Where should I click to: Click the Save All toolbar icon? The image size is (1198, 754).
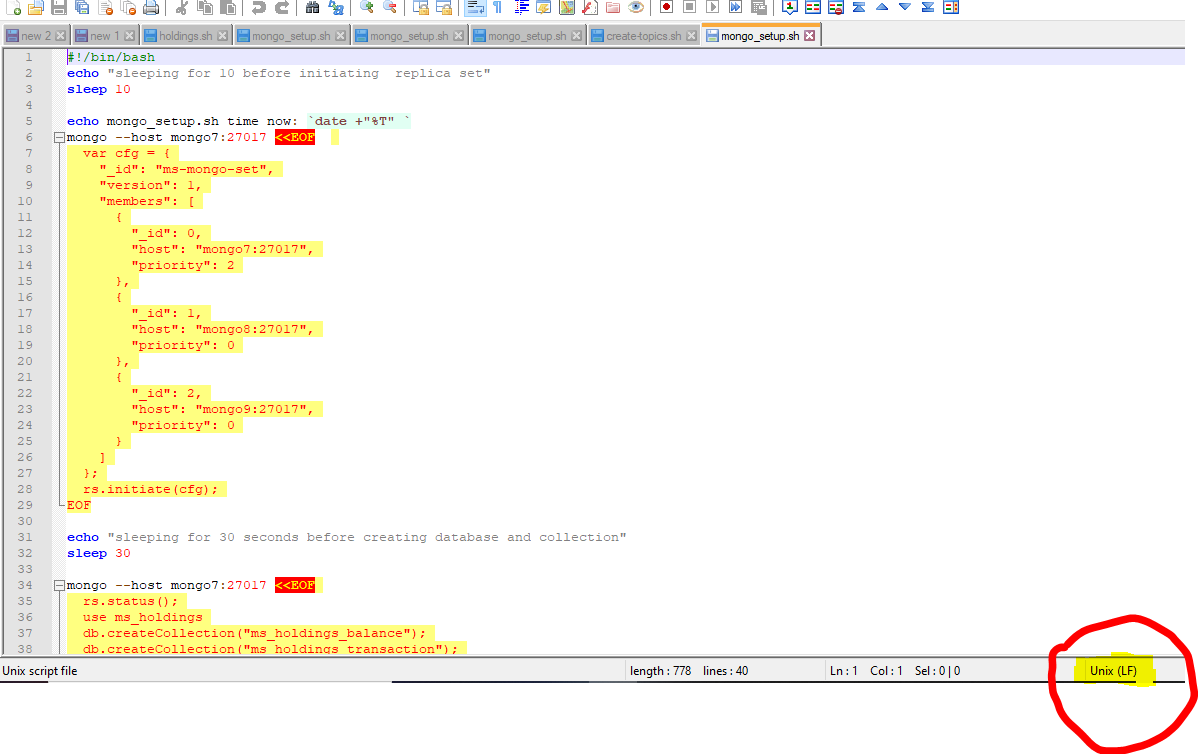click(x=81, y=8)
